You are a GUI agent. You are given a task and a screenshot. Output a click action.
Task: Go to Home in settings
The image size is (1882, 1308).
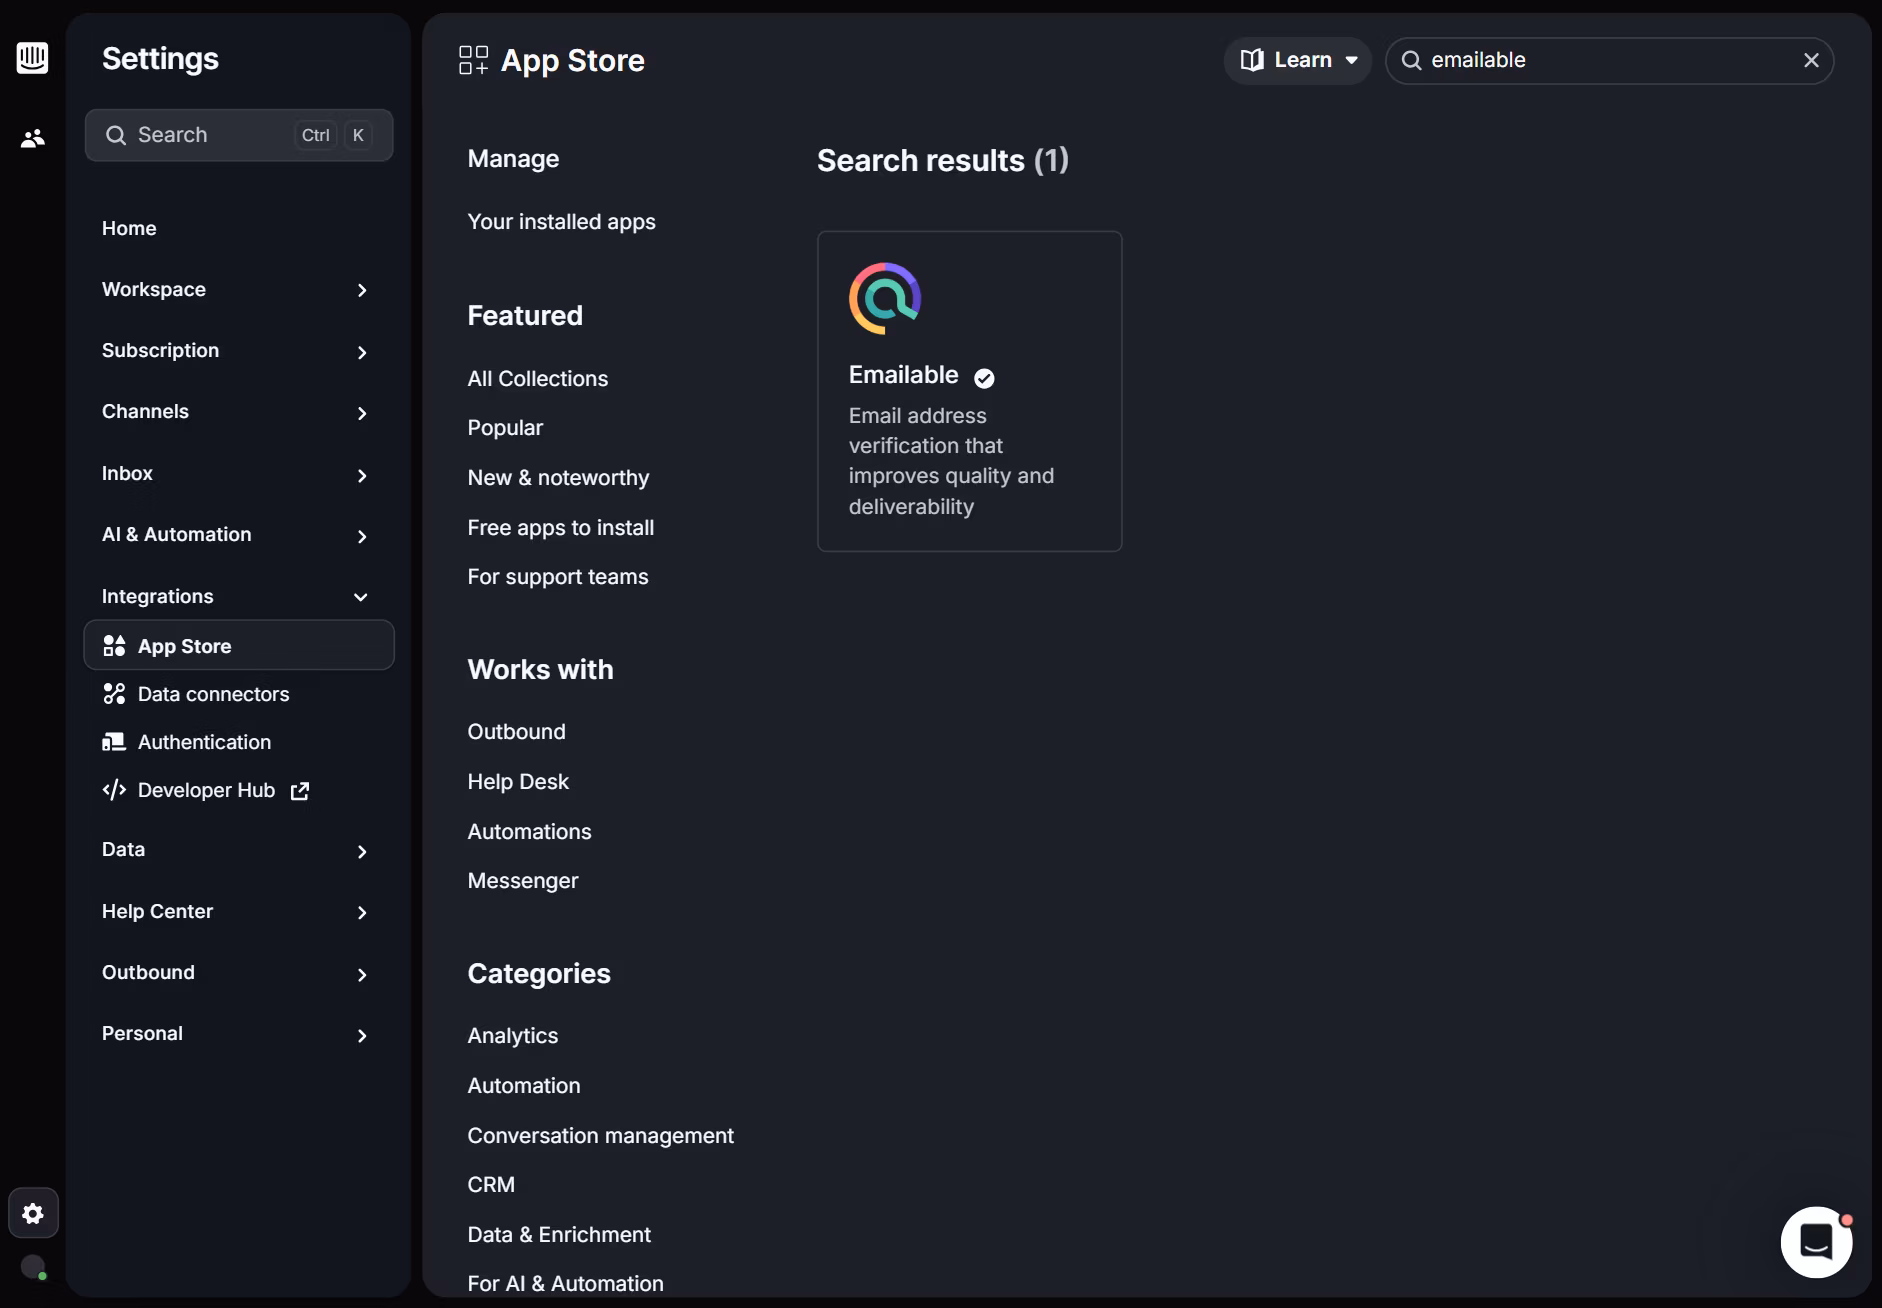129,228
